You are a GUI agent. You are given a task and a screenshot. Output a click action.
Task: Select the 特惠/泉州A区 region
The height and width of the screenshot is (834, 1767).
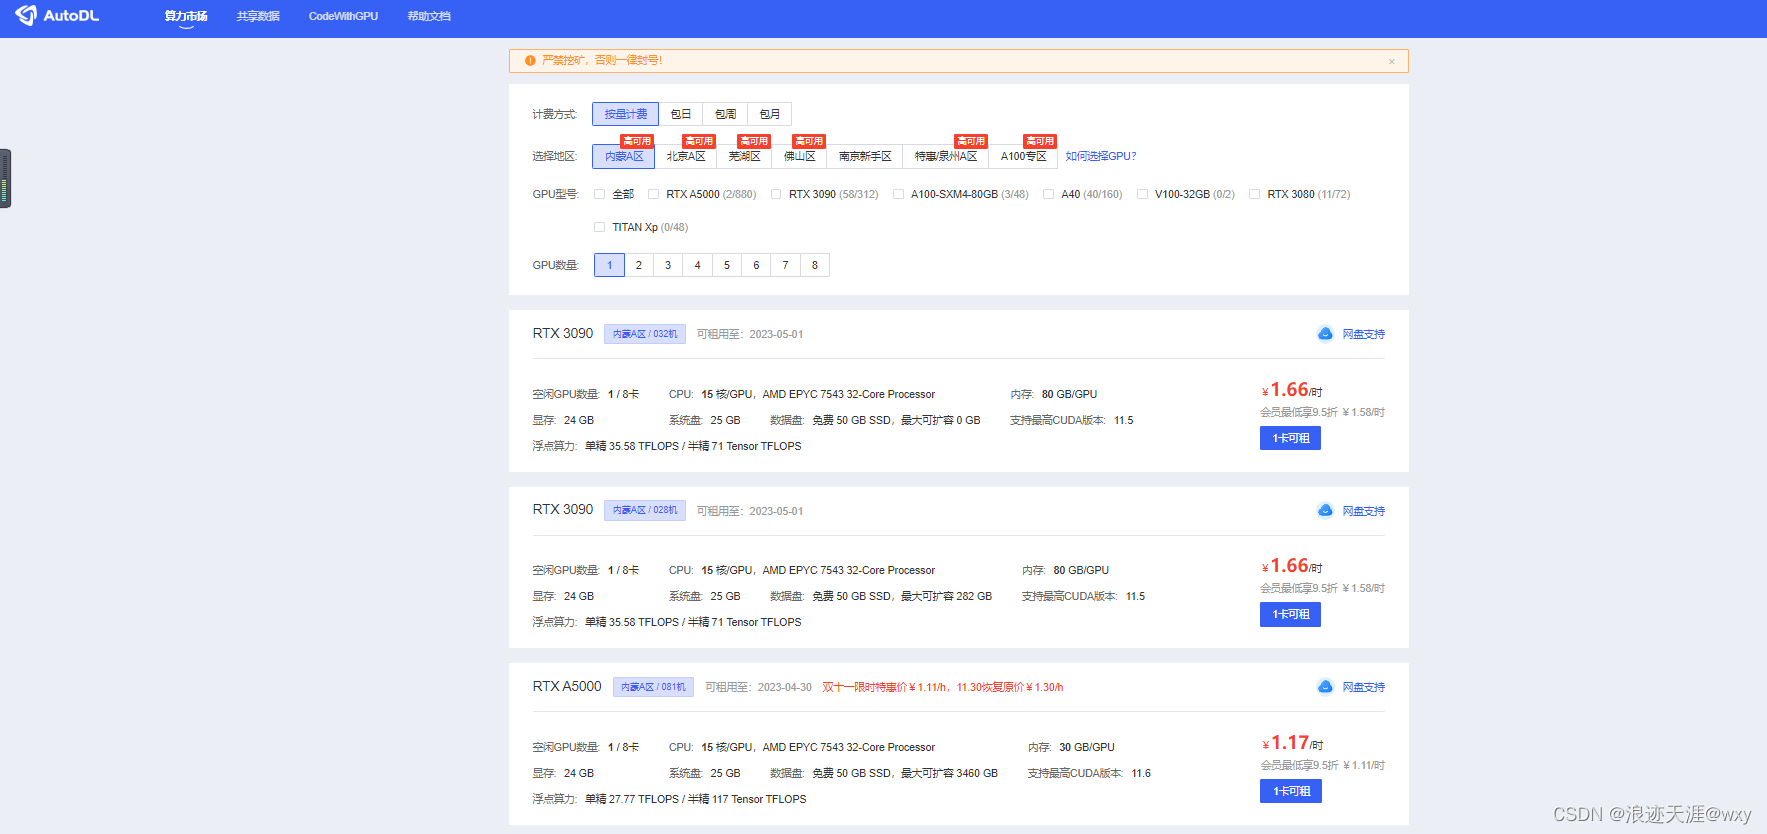click(x=946, y=156)
